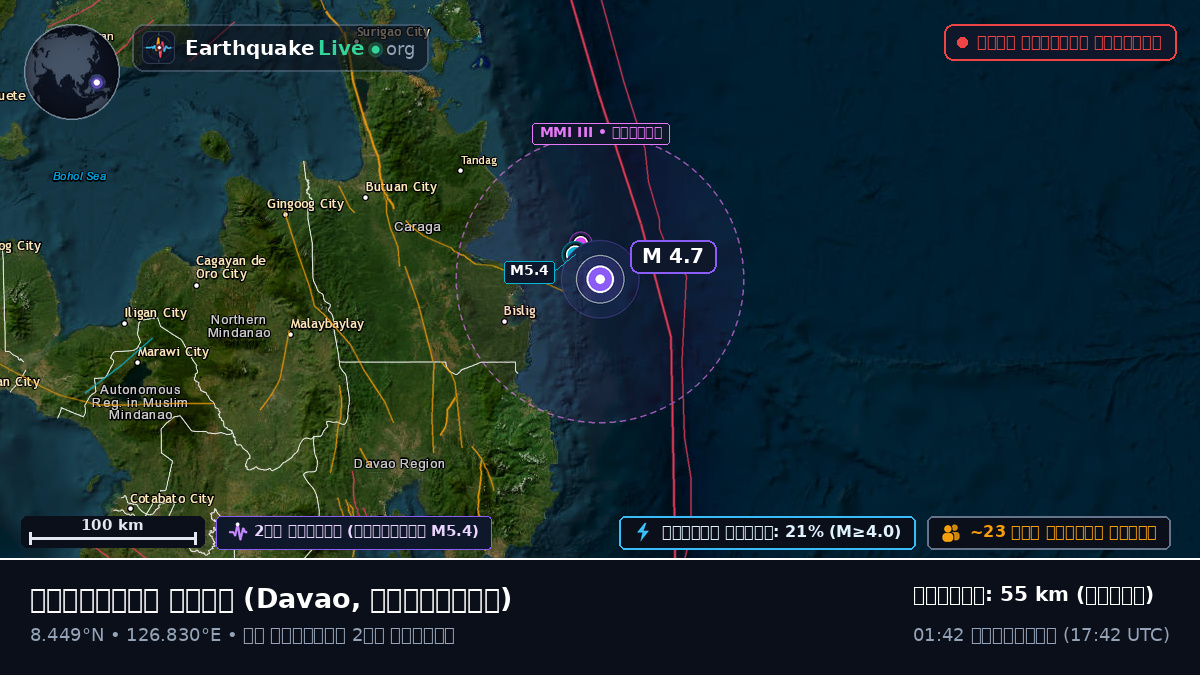Click the lightning bolt icon beside 21%
This screenshot has width=1200, height=675.
643,532
